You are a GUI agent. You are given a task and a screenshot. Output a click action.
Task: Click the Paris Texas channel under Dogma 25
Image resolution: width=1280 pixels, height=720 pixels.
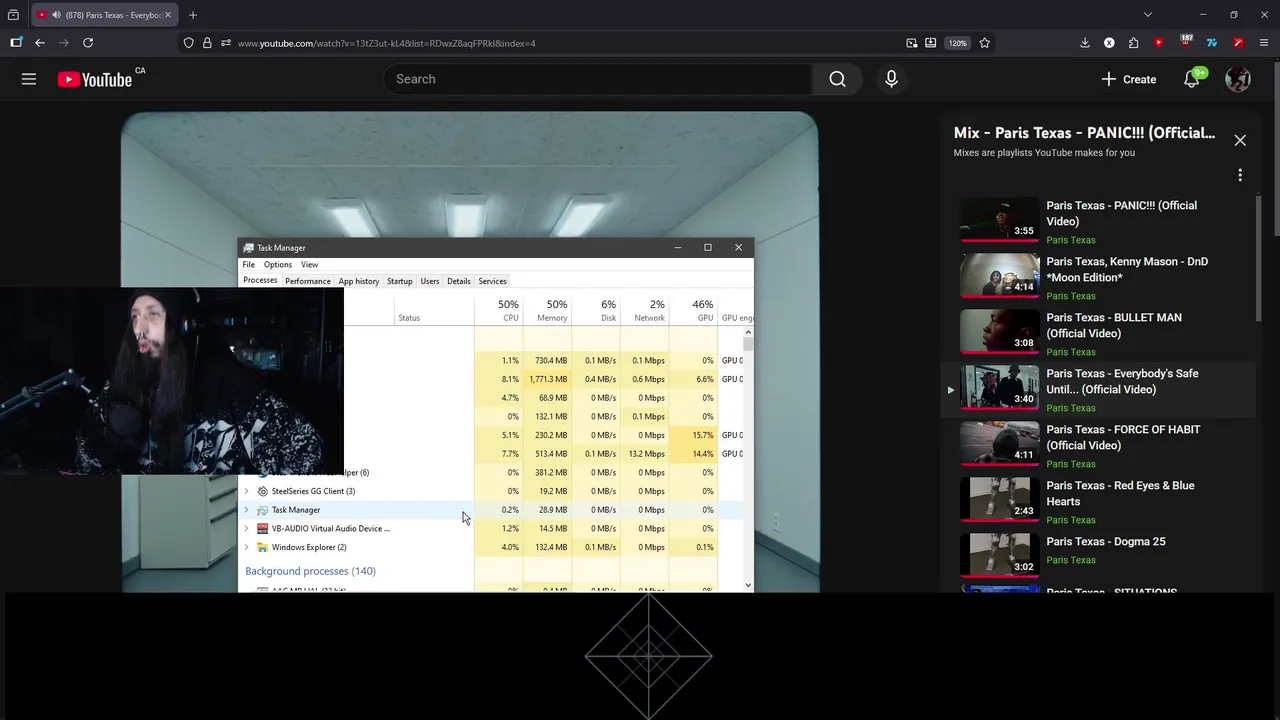tap(1071, 560)
